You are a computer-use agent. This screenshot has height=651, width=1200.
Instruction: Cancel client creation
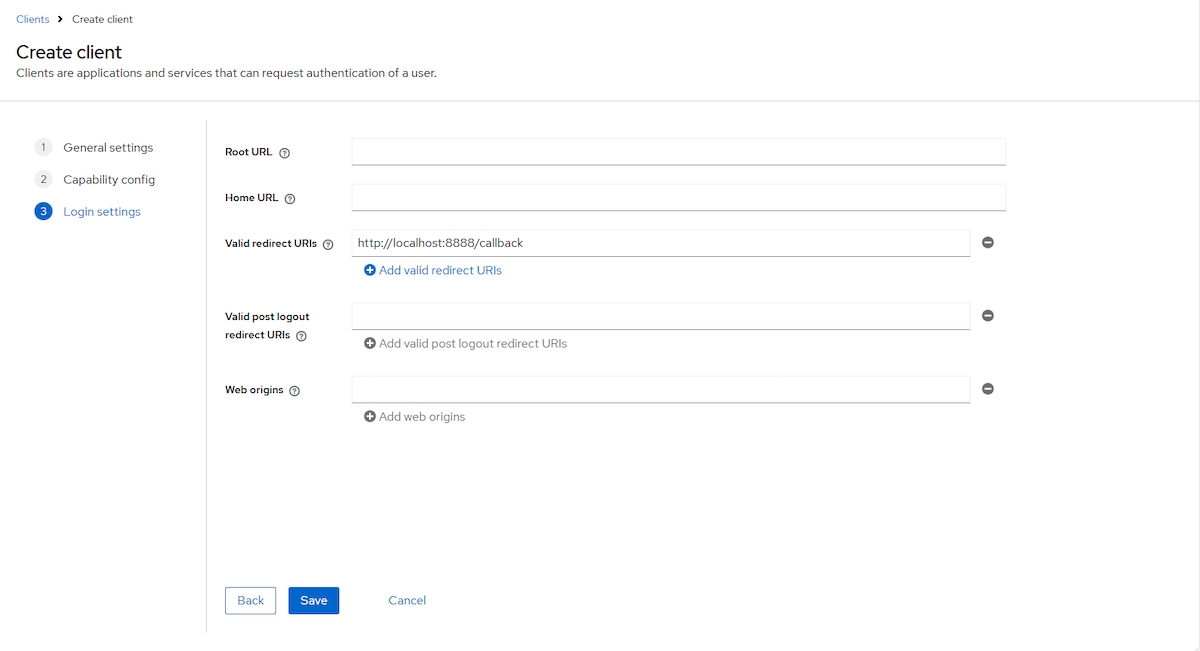[x=407, y=600]
